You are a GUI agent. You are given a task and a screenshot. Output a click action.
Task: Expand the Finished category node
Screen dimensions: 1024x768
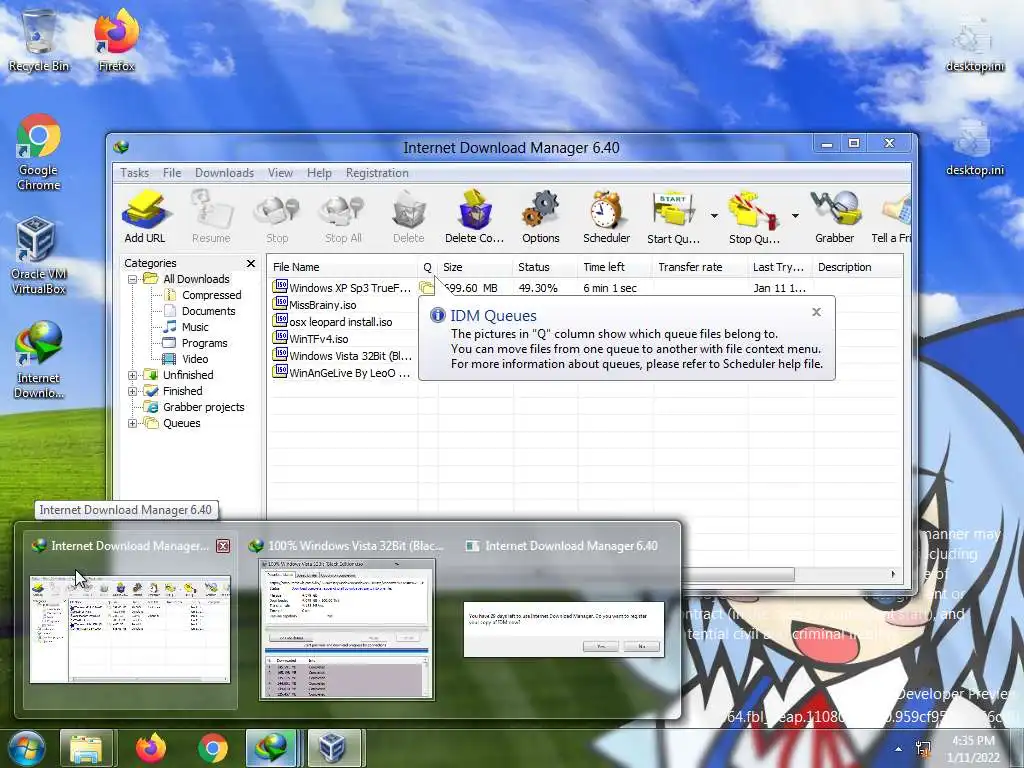[133, 391]
